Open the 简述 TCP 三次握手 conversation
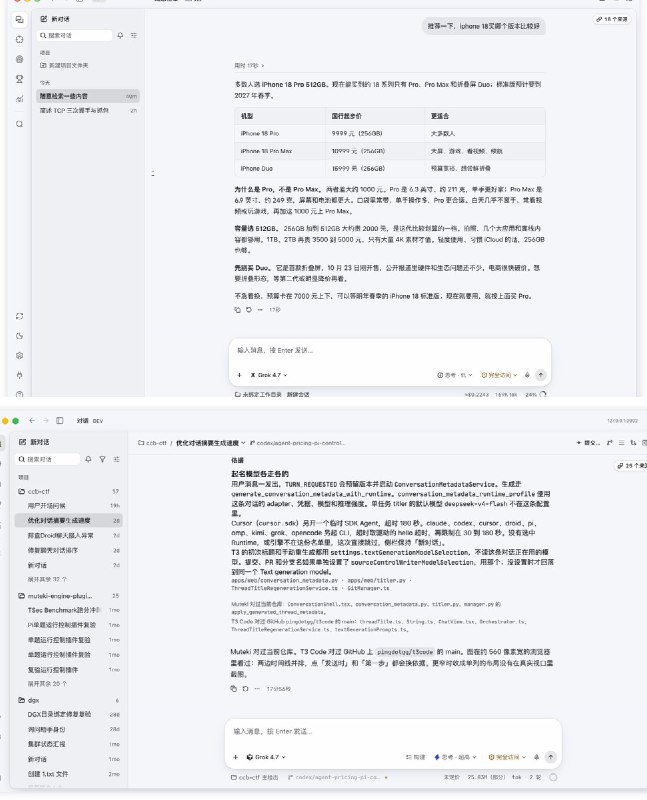 click(88, 110)
